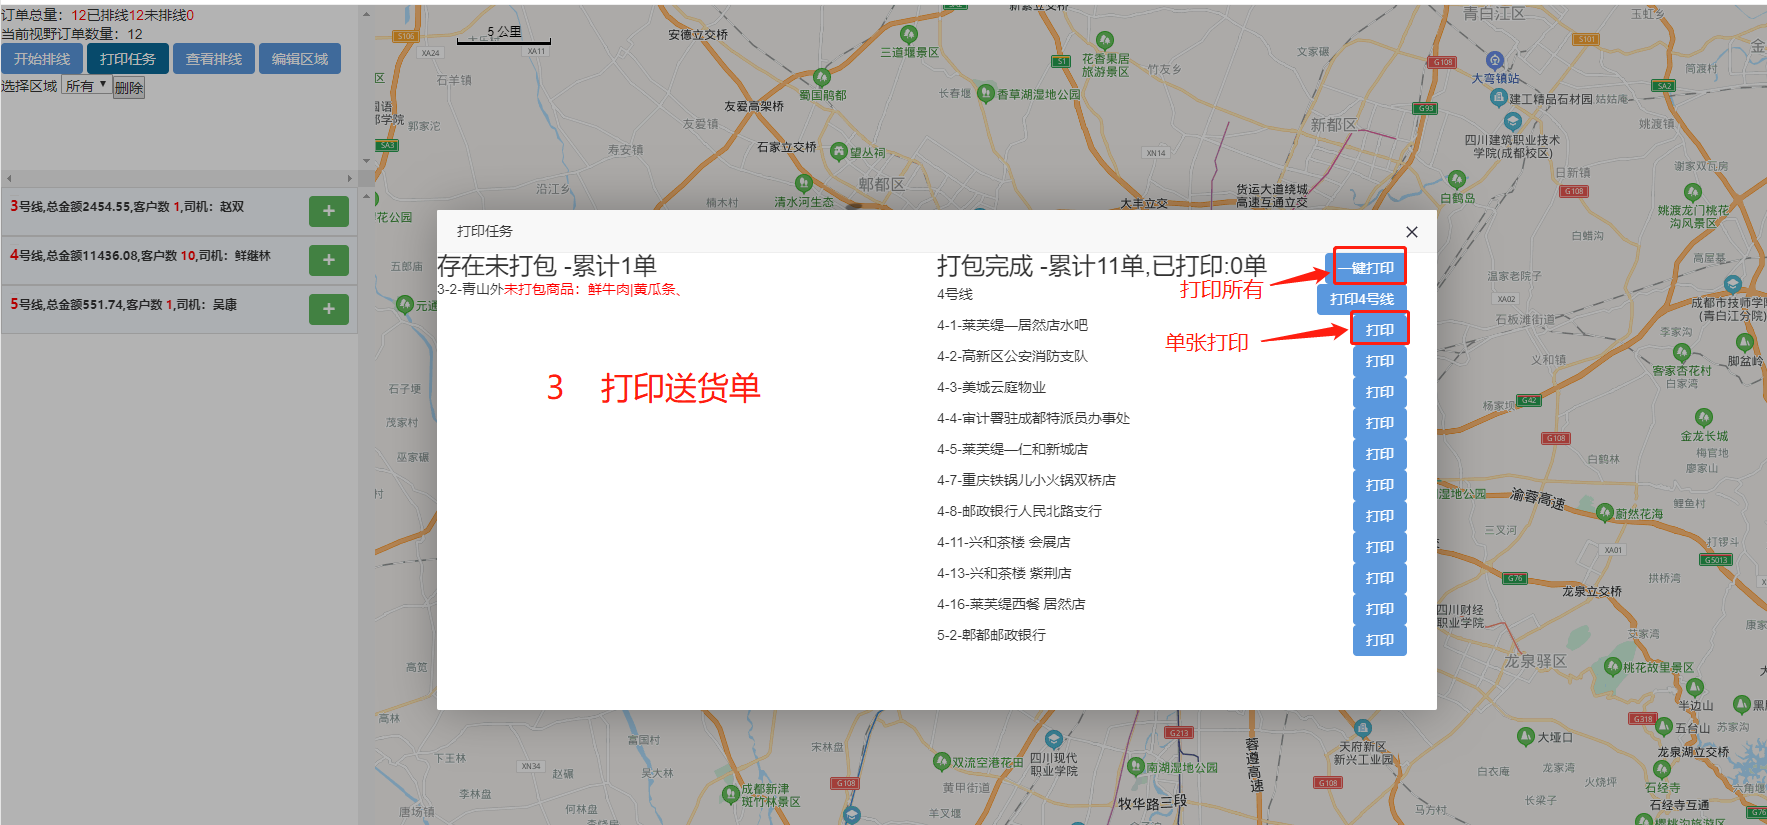
Task: Expand route 3 with green plus button
Action: 328,211
